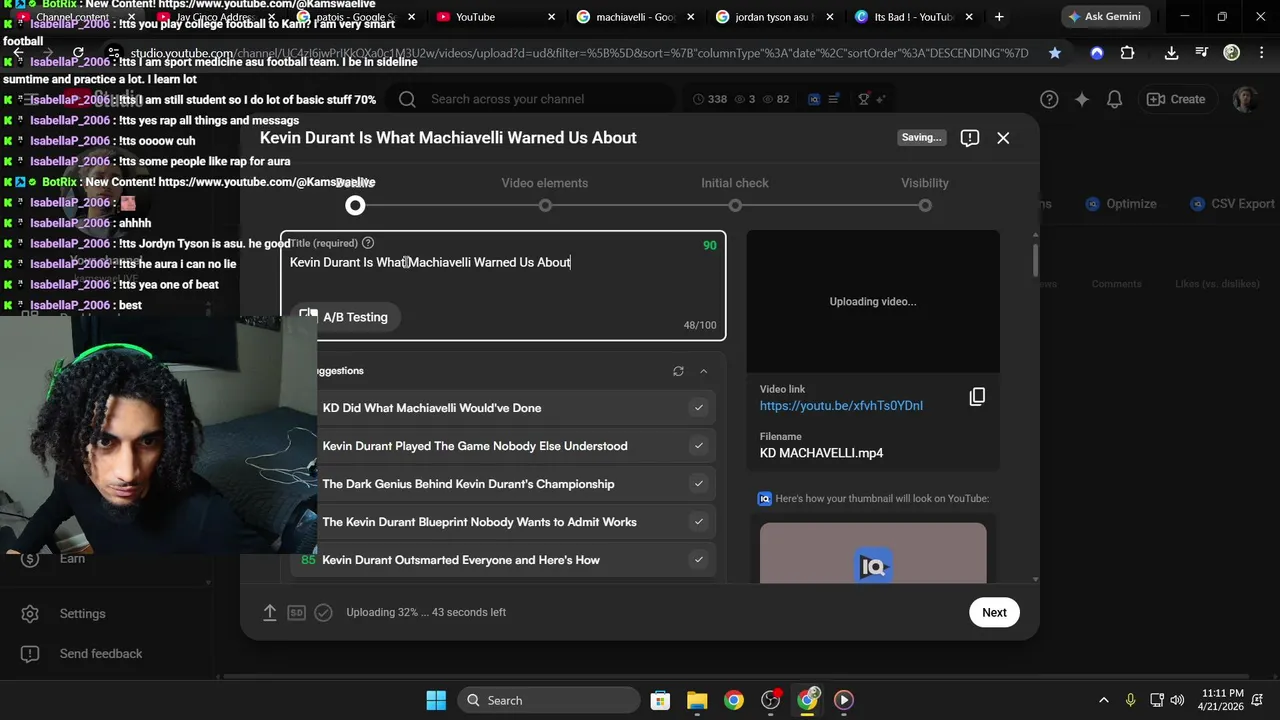Refresh the title suggestions
Viewport: 1280px width, 720px height.
pyautogui.click(x=678, y=371)
